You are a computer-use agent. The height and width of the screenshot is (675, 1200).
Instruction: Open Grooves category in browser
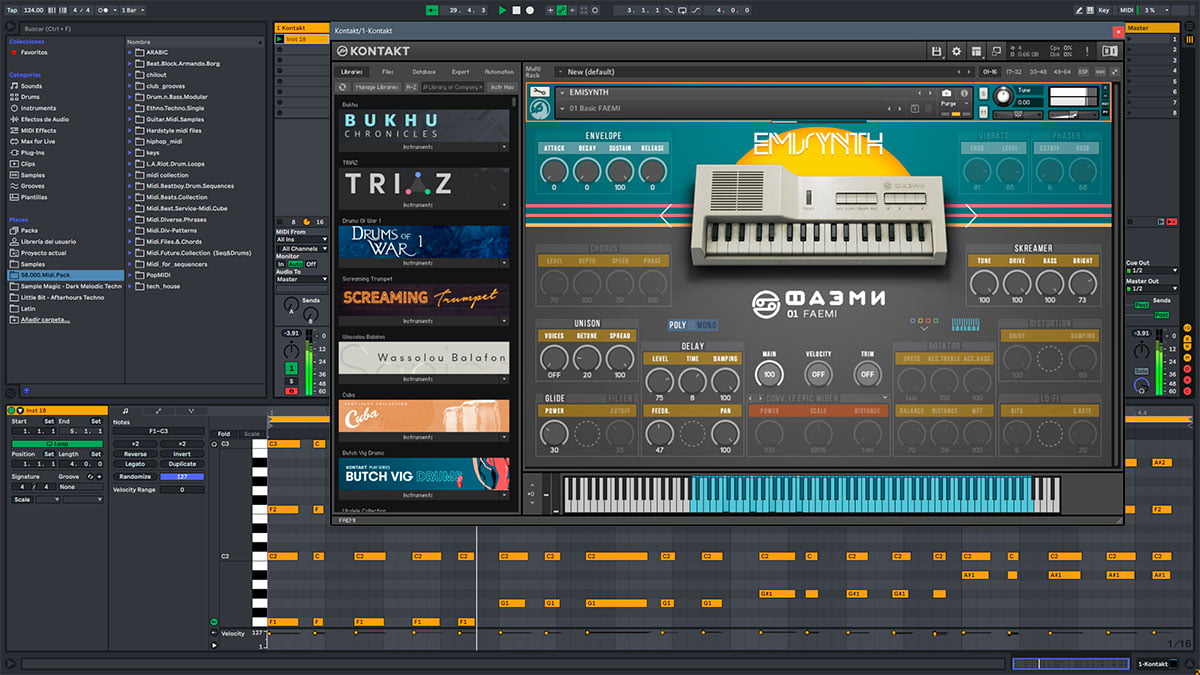pyautogui.click(x=33, y=186)
